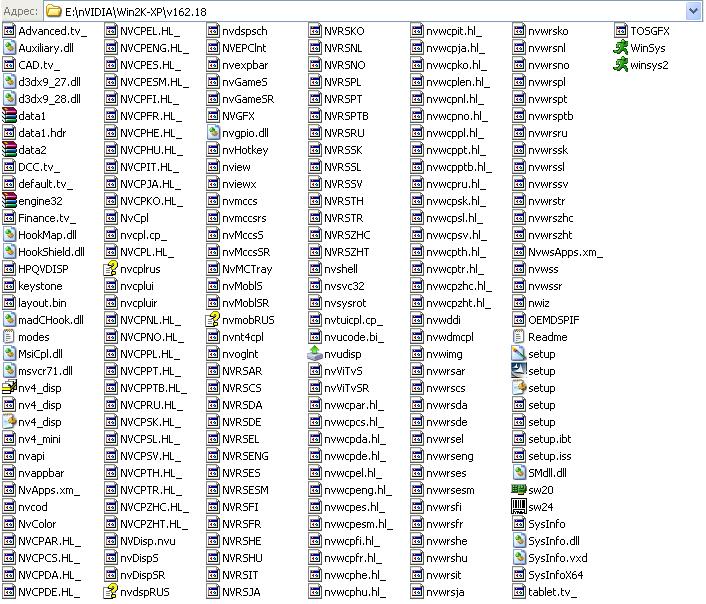Select the NvMCTray file
This screenshot has width=706, height=604.
240,269
